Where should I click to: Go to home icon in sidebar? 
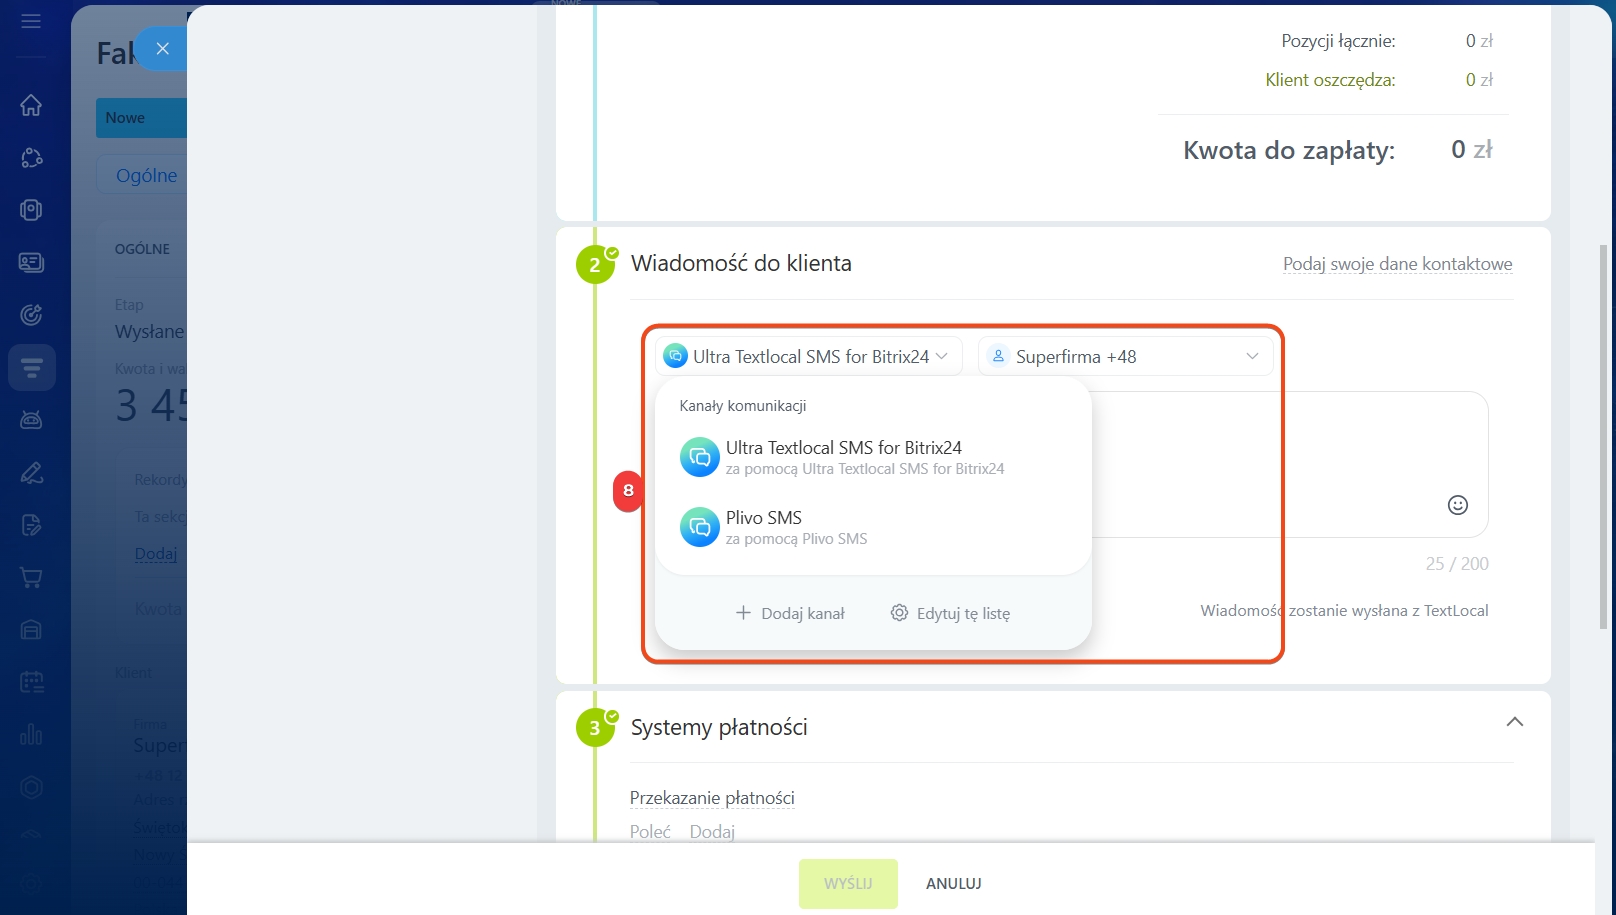[31, 105]
